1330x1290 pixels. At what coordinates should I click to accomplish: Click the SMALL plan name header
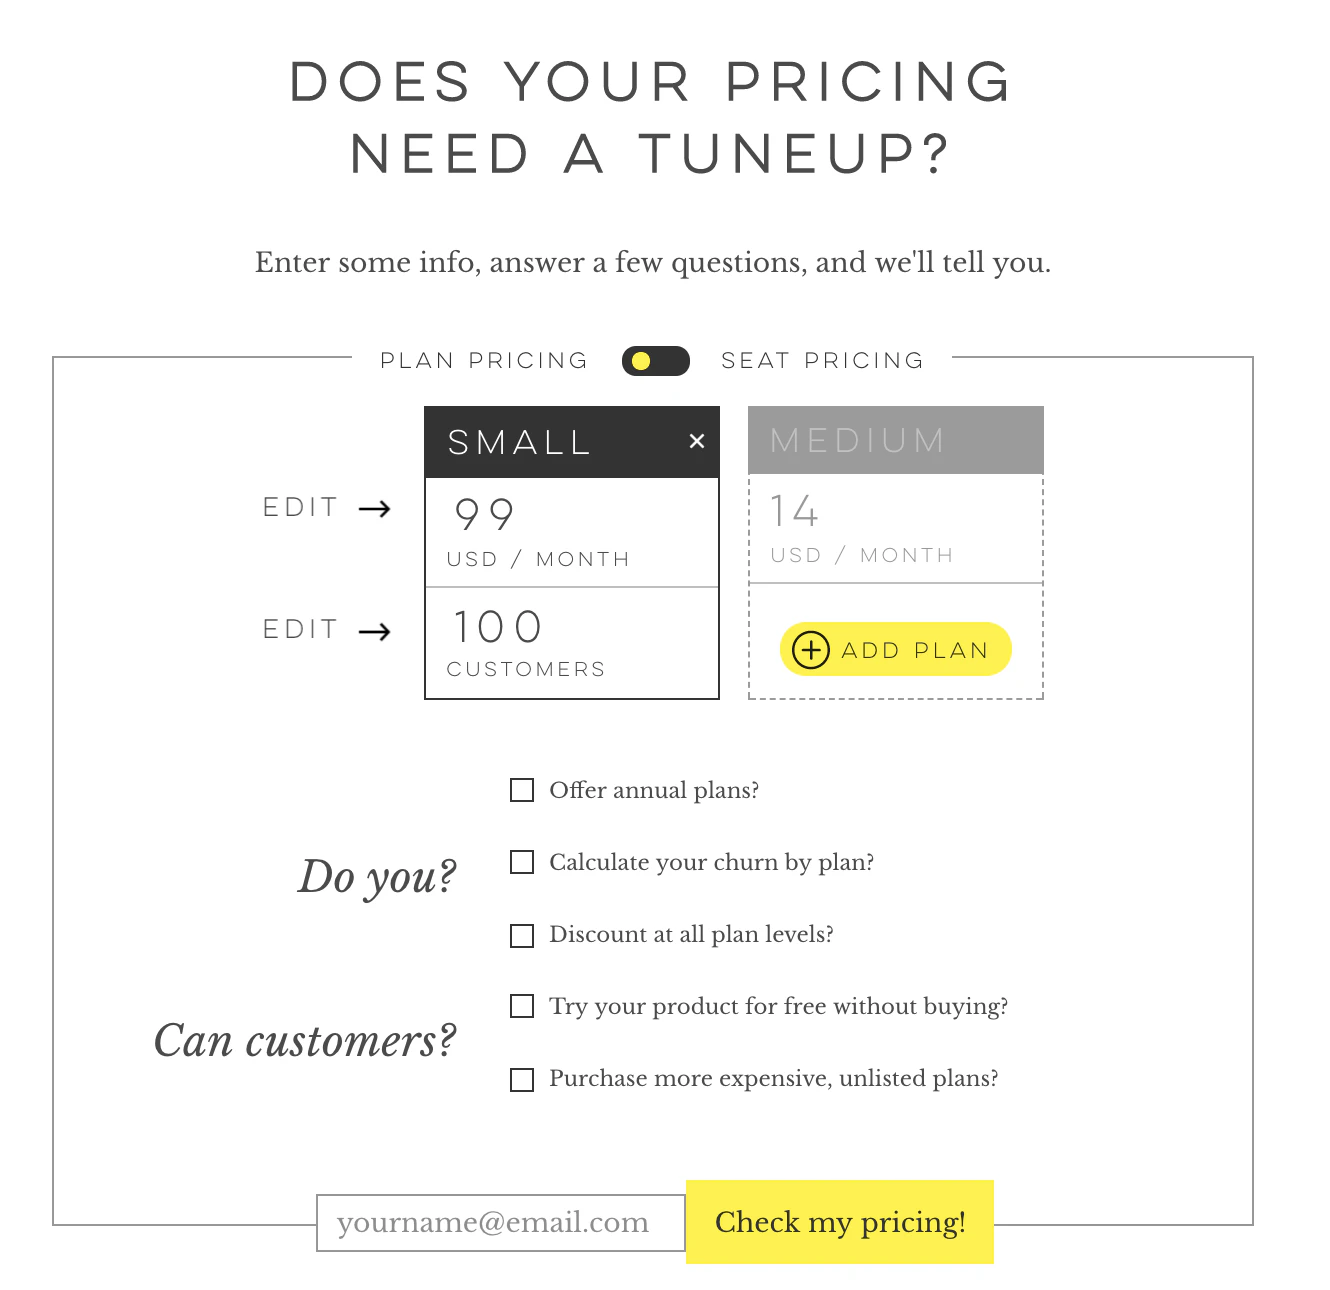pos(520,442)
